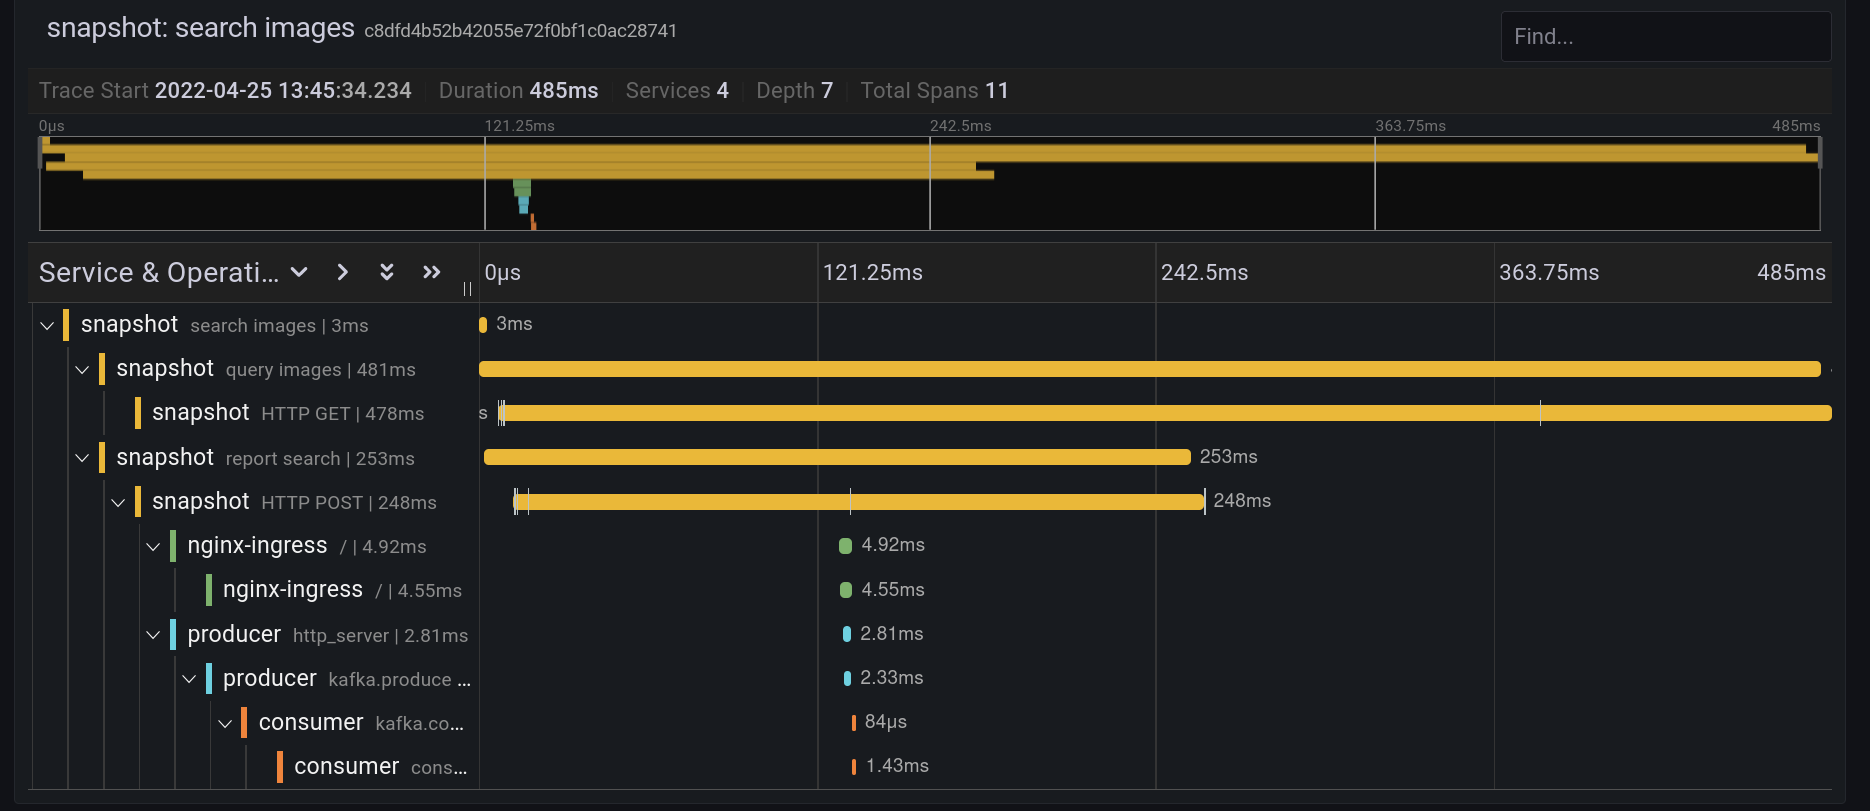This screenshot has width=1870, height=811.
Task: Click the column resize handle beside 0μs
Action: tap(467, 288)
